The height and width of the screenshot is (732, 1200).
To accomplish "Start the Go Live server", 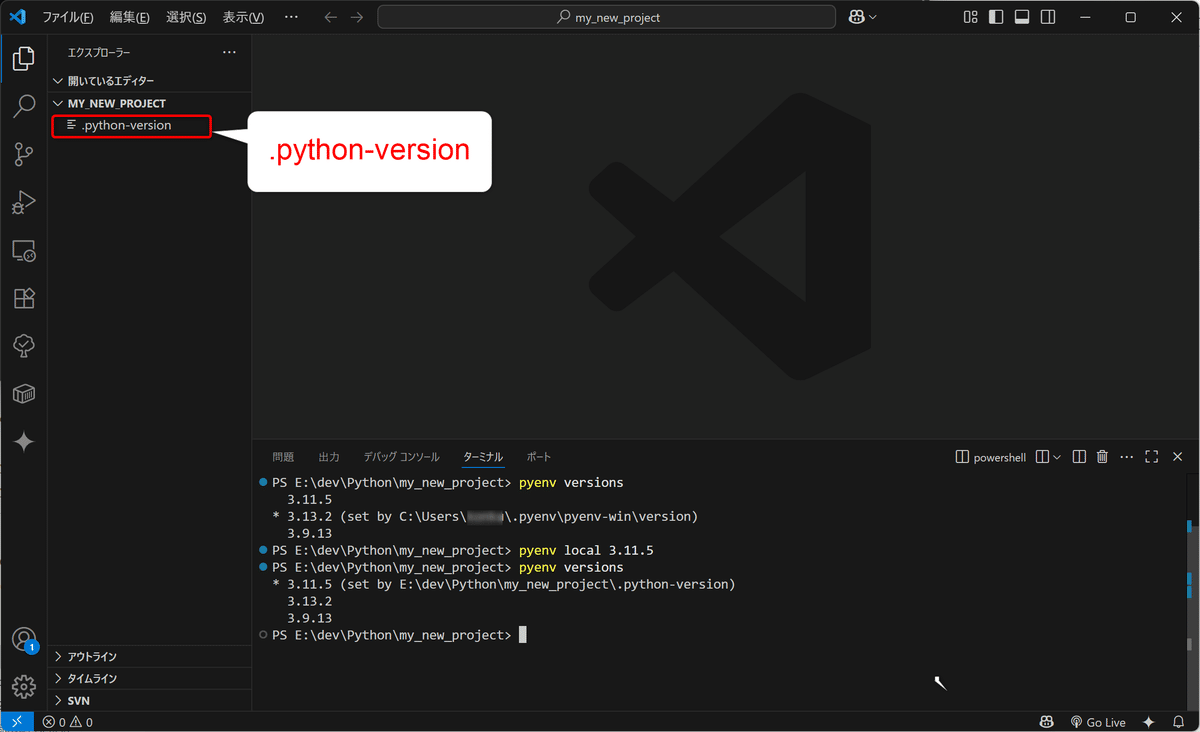I will (x=1098, y=721).
